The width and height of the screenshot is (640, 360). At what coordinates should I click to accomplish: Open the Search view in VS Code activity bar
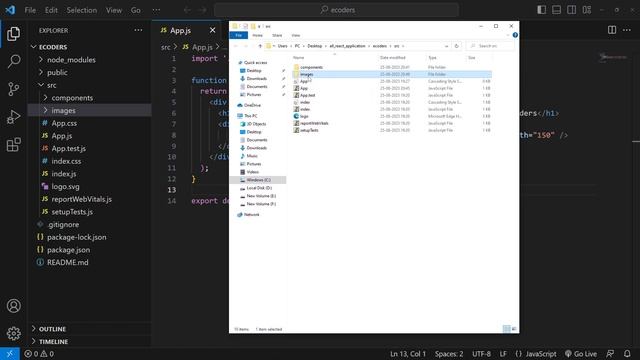13,61
